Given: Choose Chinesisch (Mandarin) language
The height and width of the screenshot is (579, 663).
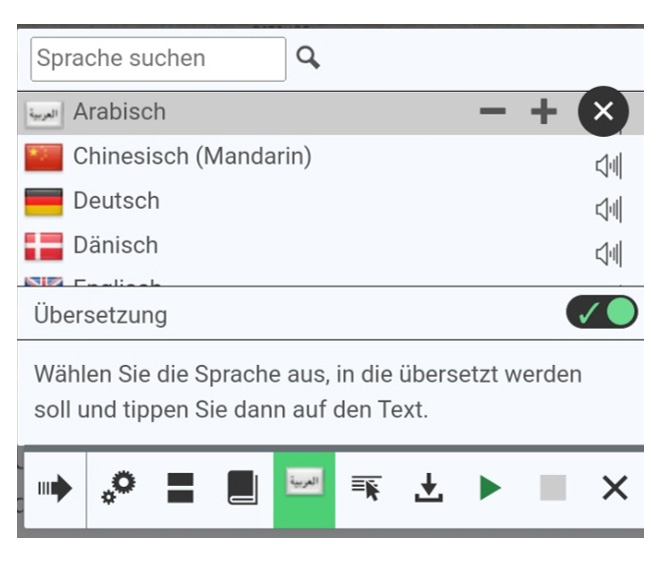Looking at the screenshot, I should point(192,157).
